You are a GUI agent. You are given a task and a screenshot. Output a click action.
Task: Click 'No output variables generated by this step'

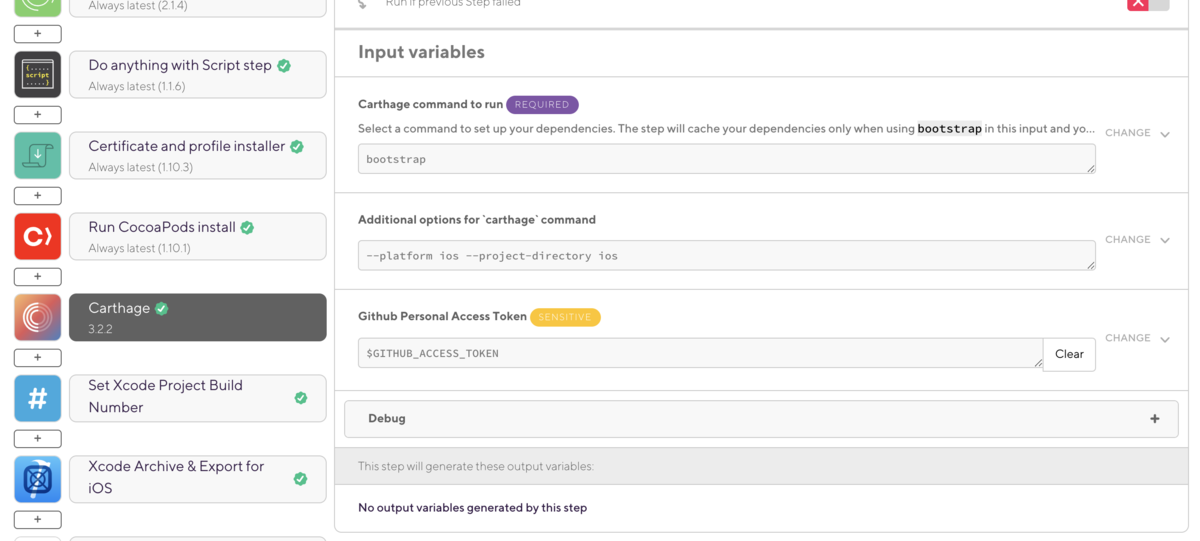472,508
